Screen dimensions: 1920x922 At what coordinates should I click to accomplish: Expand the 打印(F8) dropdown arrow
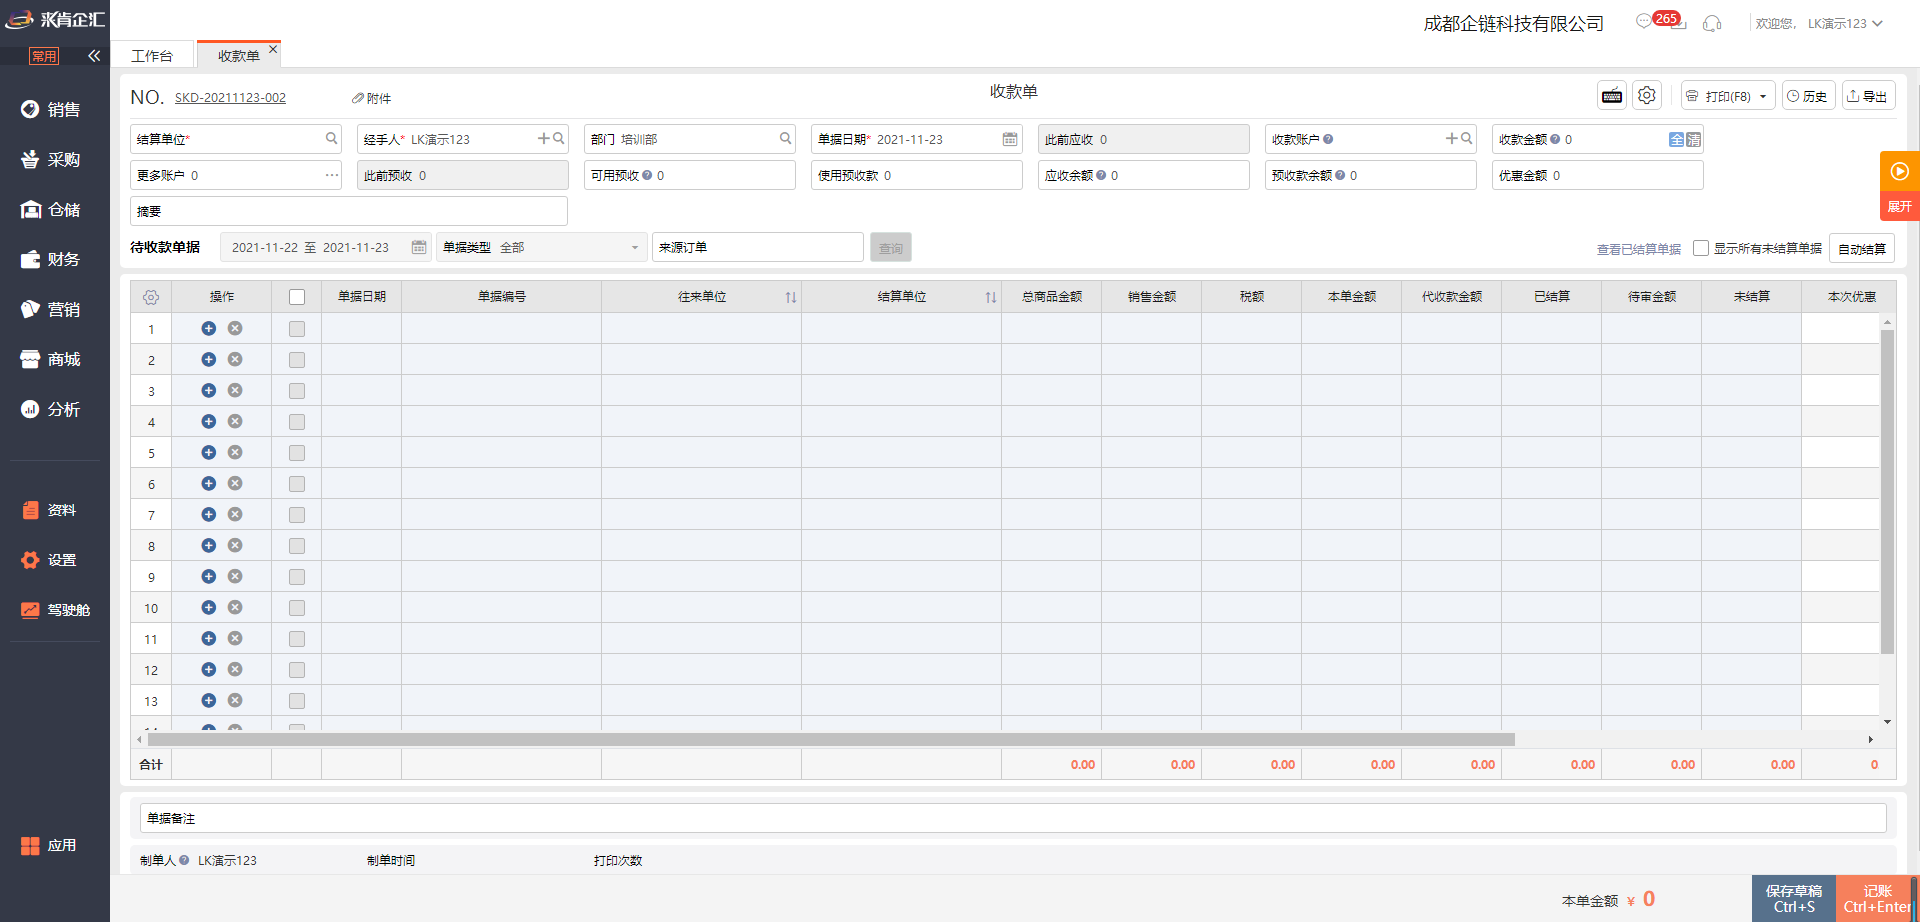(x=1763, y=97)
